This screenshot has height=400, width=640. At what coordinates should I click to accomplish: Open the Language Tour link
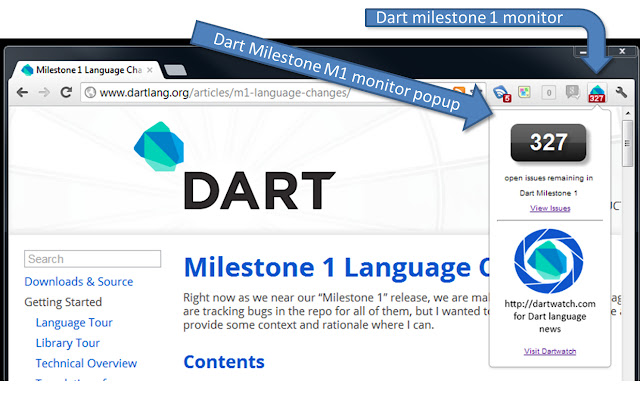pyautogui.click(x=74, y=322)
